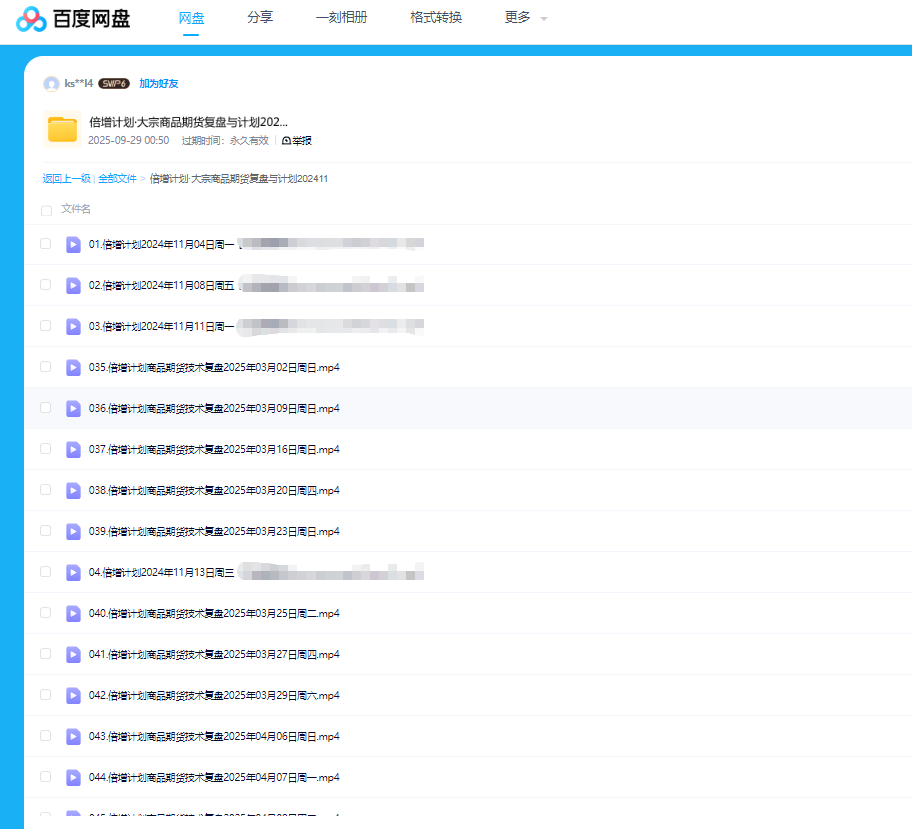Toggle the select-all checkbox beside 文件名
Image resolution: width=912 pixels, height=829 pixels.
coord(46,210)
